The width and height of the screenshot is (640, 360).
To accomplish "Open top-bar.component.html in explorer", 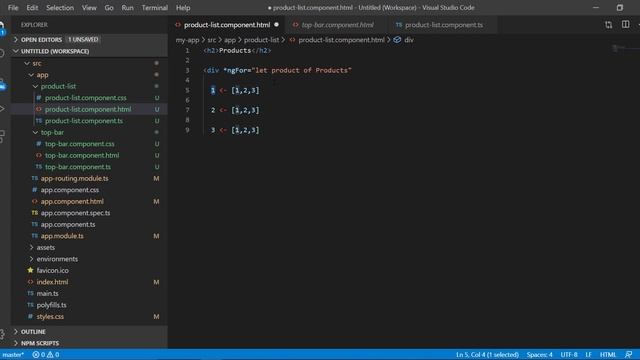I will point(82,155).
